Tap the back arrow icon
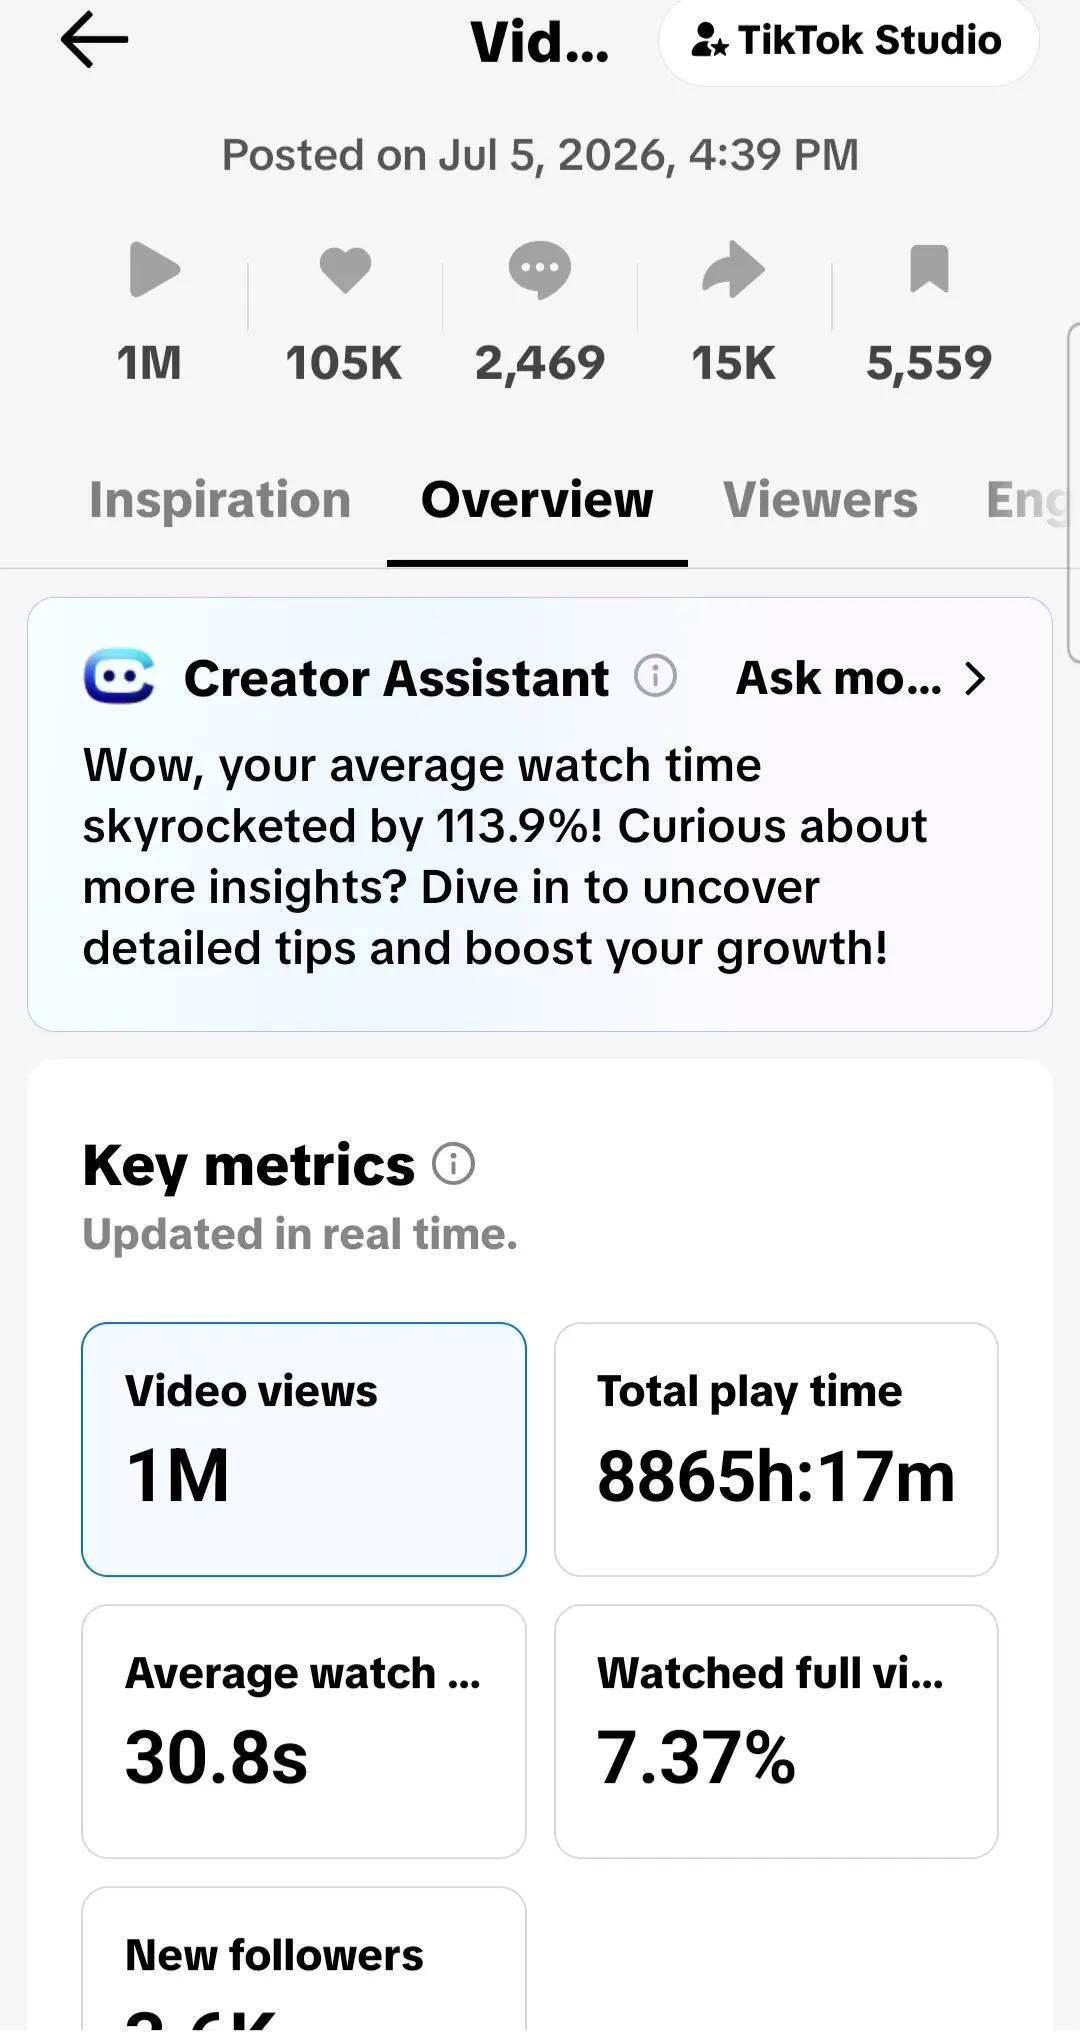The height and width of the screenshot is (2044, 1080). point(94,40)
